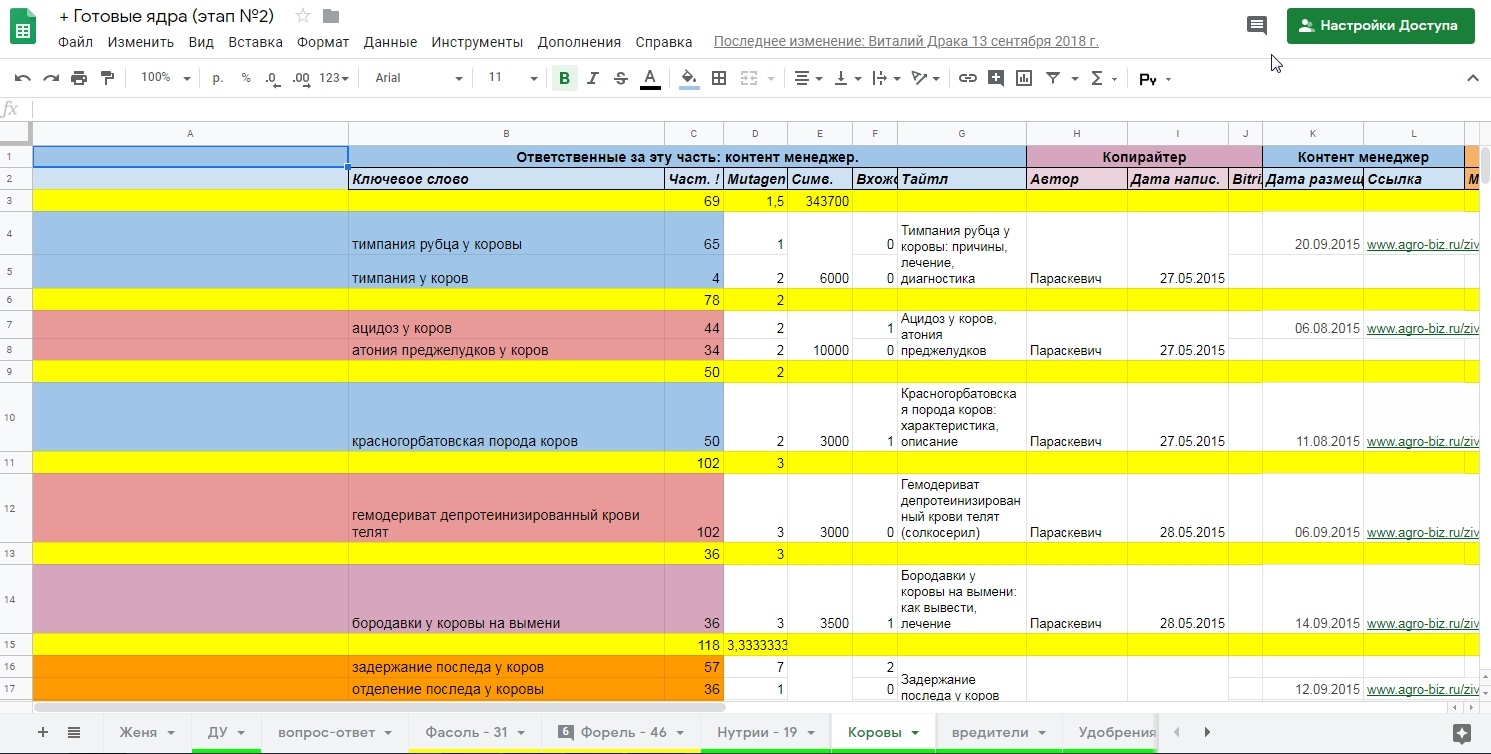This screenshot has width=1491, height=754.
Task: Toggle italic formatting
Action: pos(593,78)
